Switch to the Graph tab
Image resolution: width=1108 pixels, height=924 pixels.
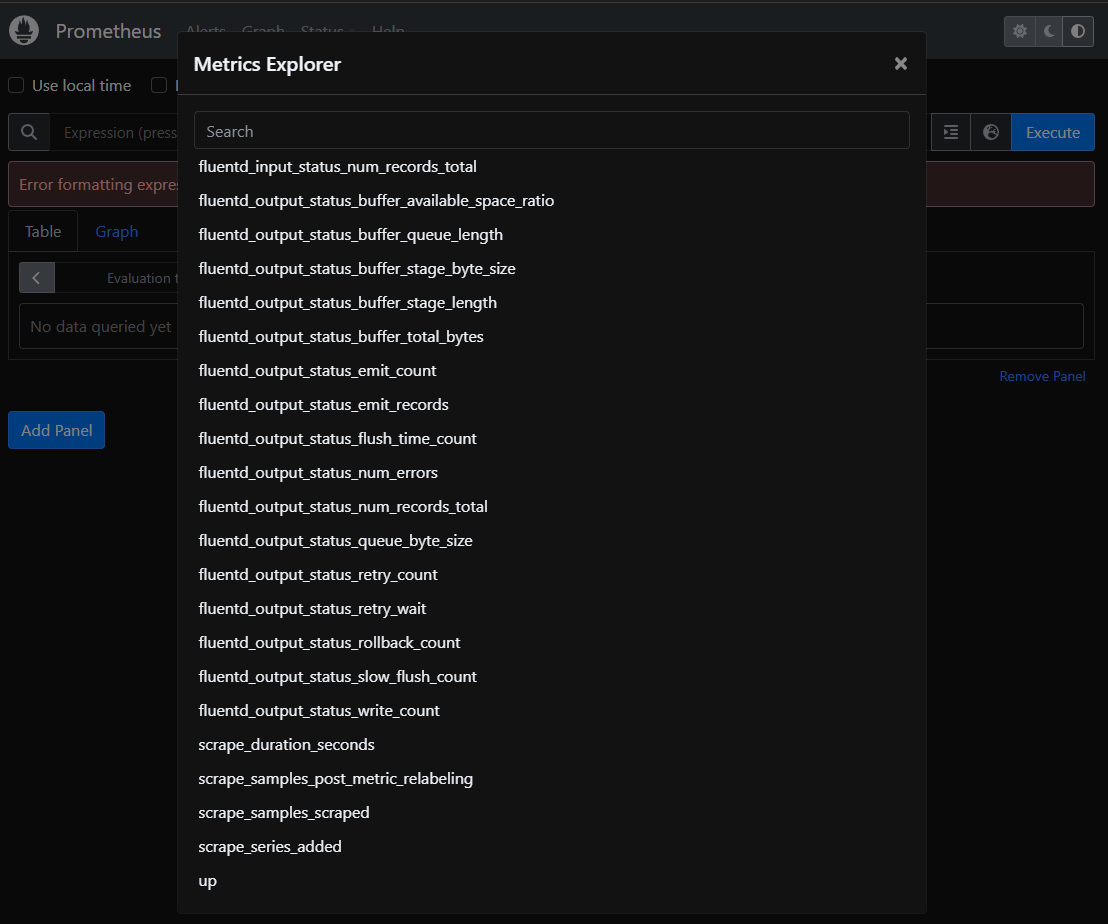coord(117,232)
